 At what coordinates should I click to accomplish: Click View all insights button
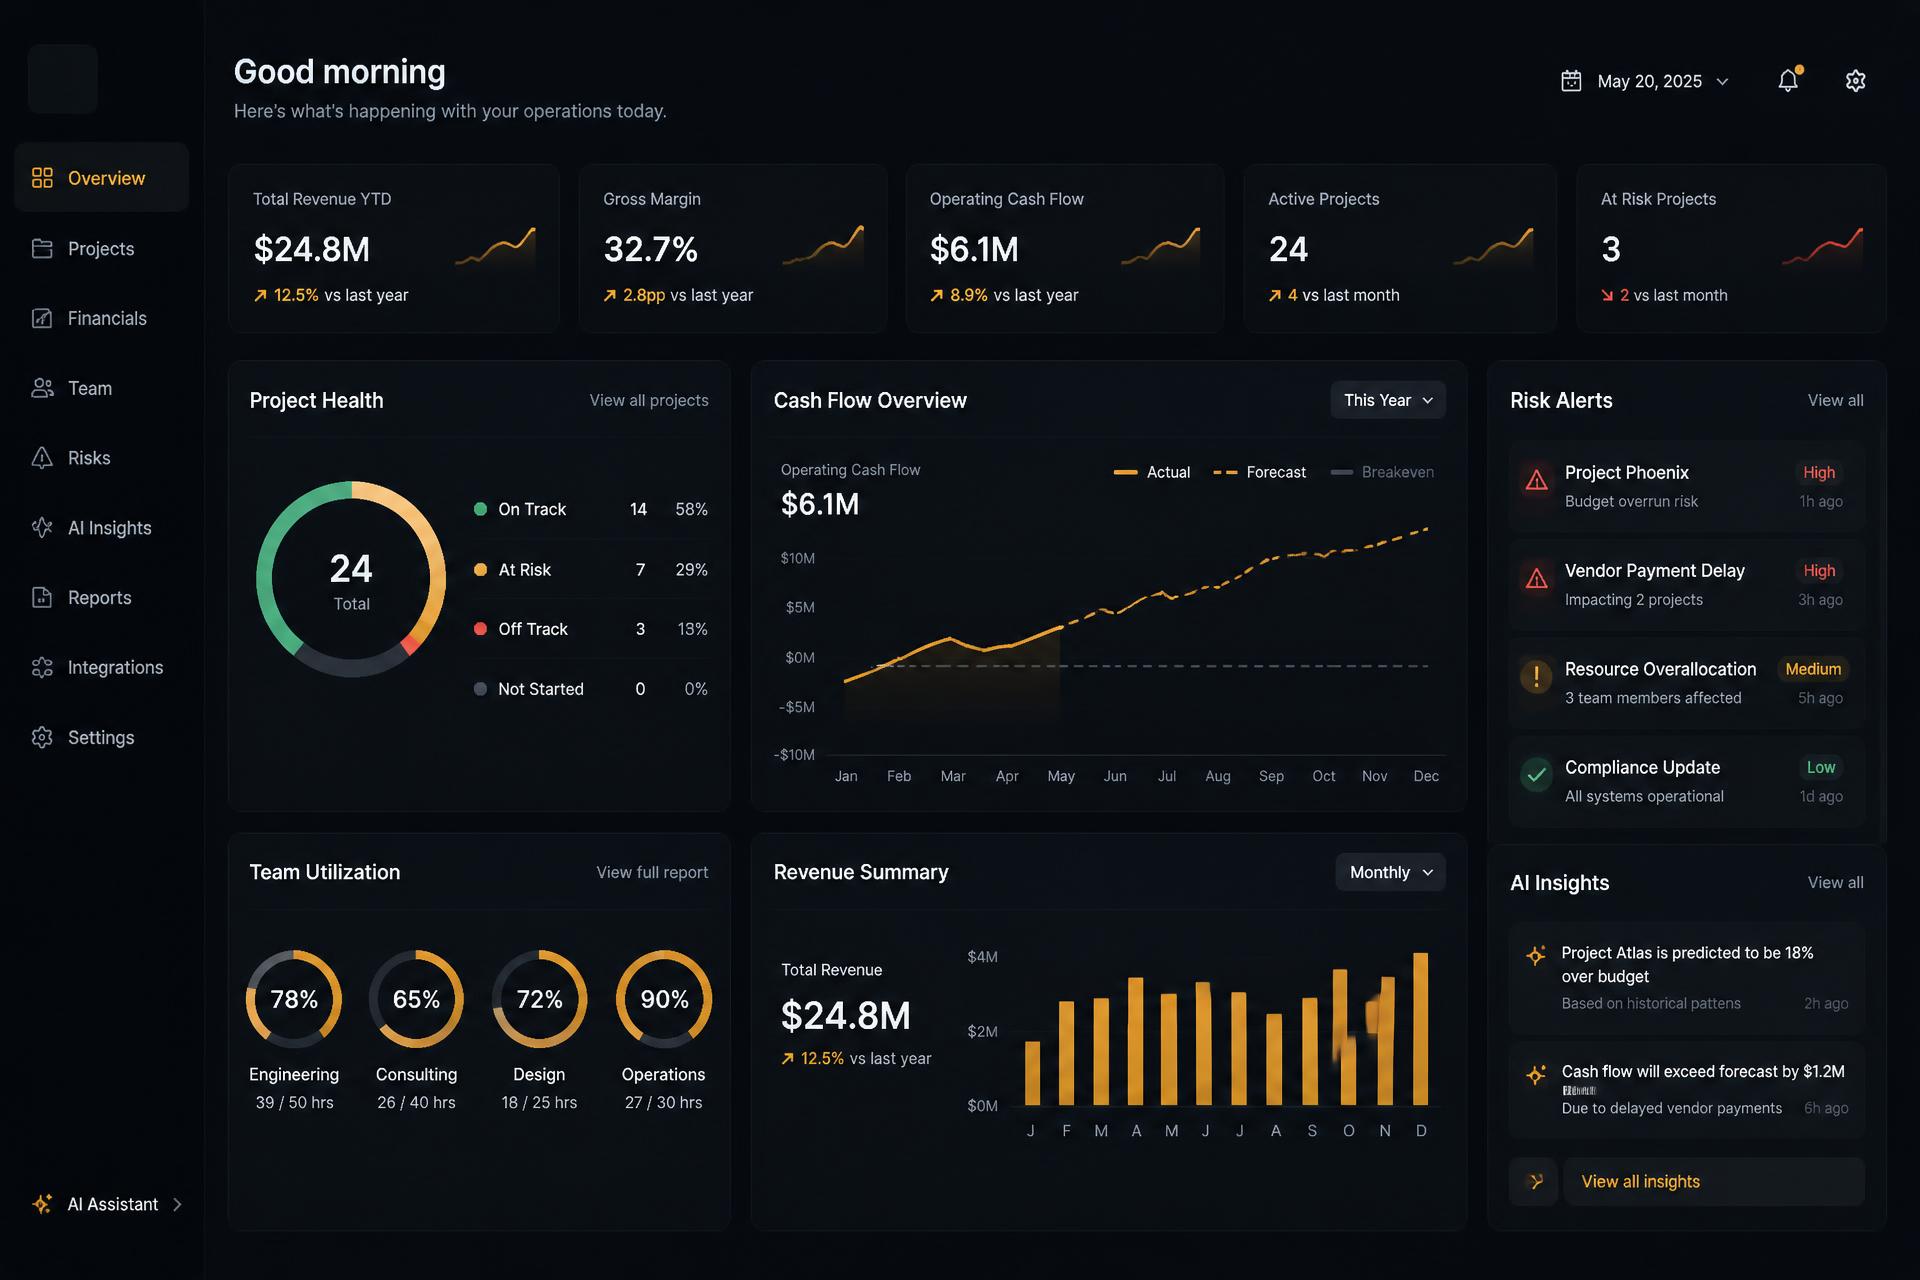point(1714,1182)
